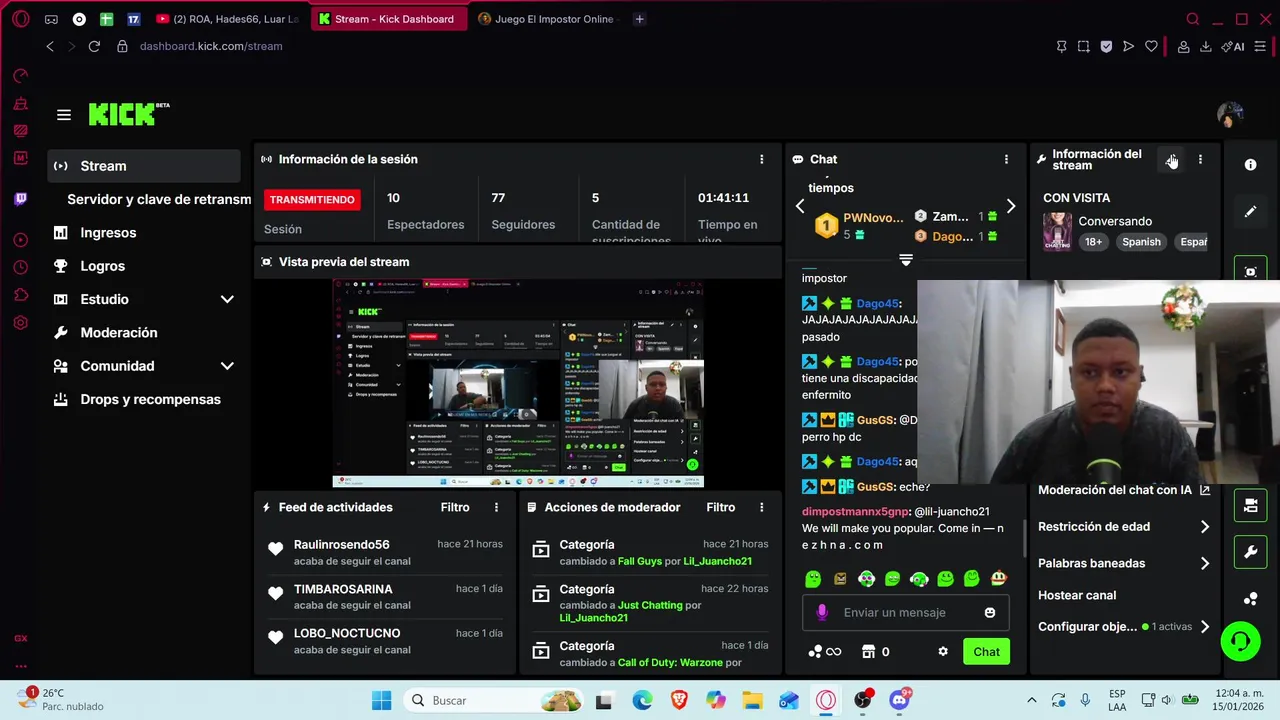This screenshot has width=1280, height=720.
Task: Click the info icon in right sidebar
Action: click(x=1250, y=165)
